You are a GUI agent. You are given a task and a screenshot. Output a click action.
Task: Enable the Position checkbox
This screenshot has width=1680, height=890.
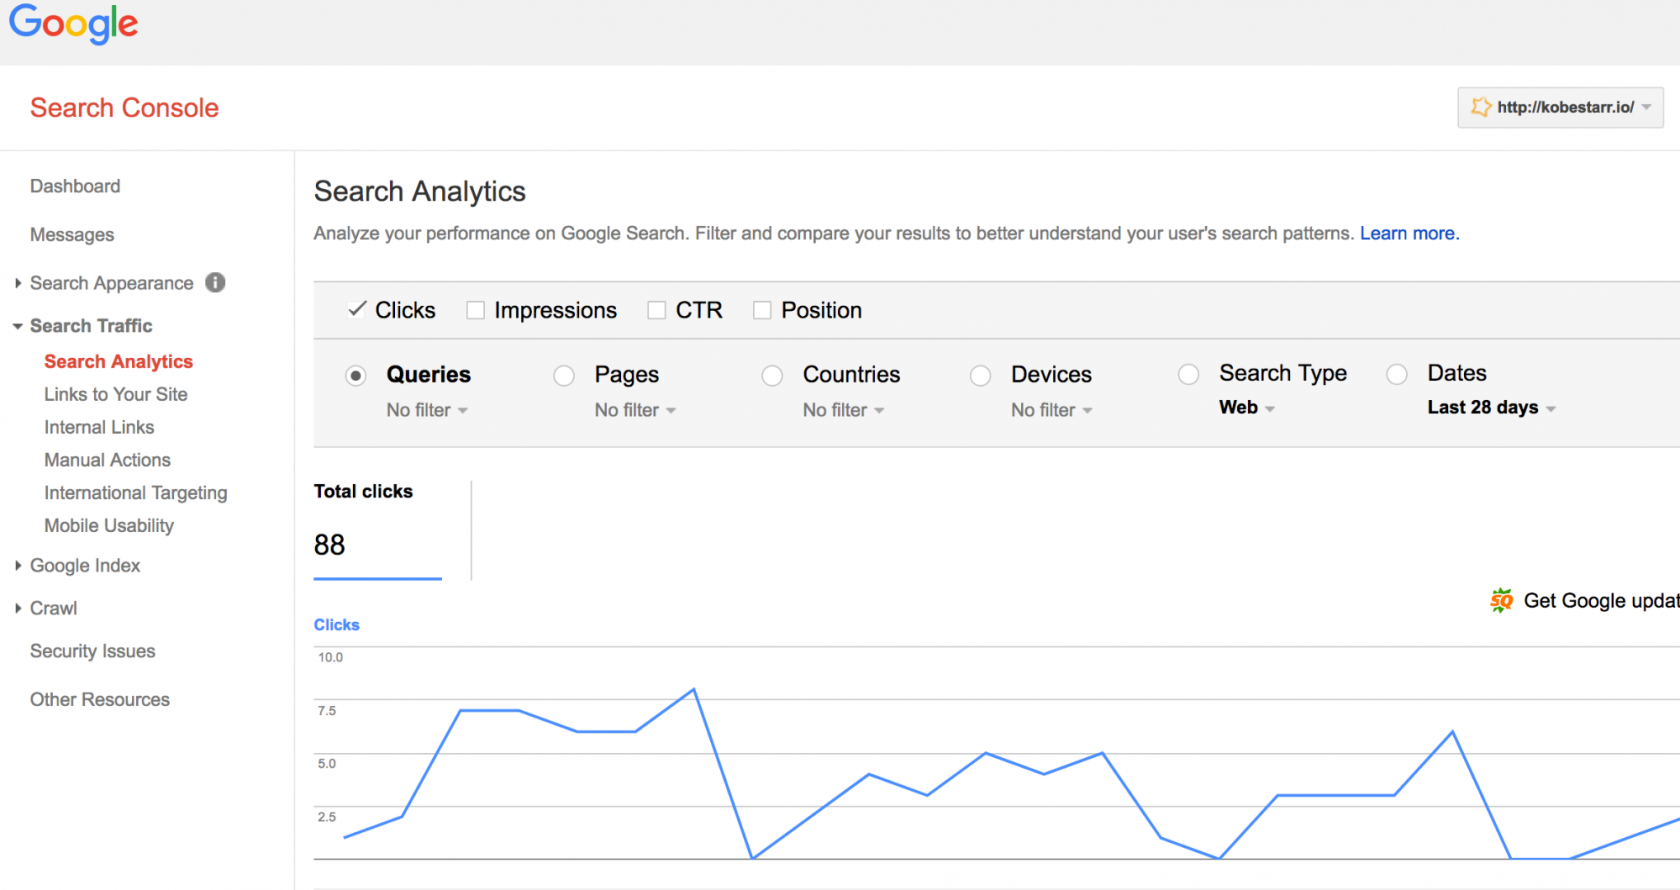(762, 310)
